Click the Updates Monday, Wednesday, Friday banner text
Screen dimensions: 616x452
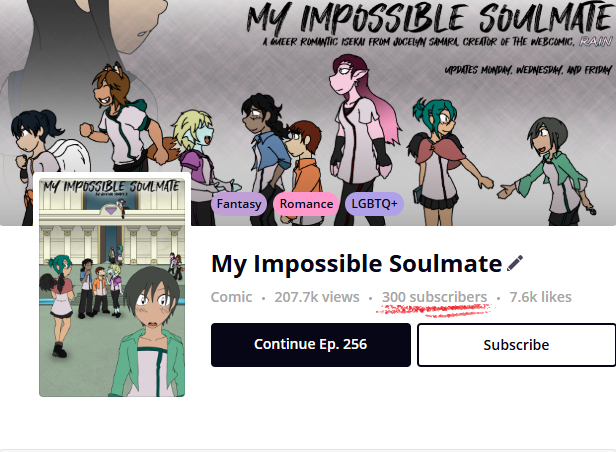tap(528, 70)
